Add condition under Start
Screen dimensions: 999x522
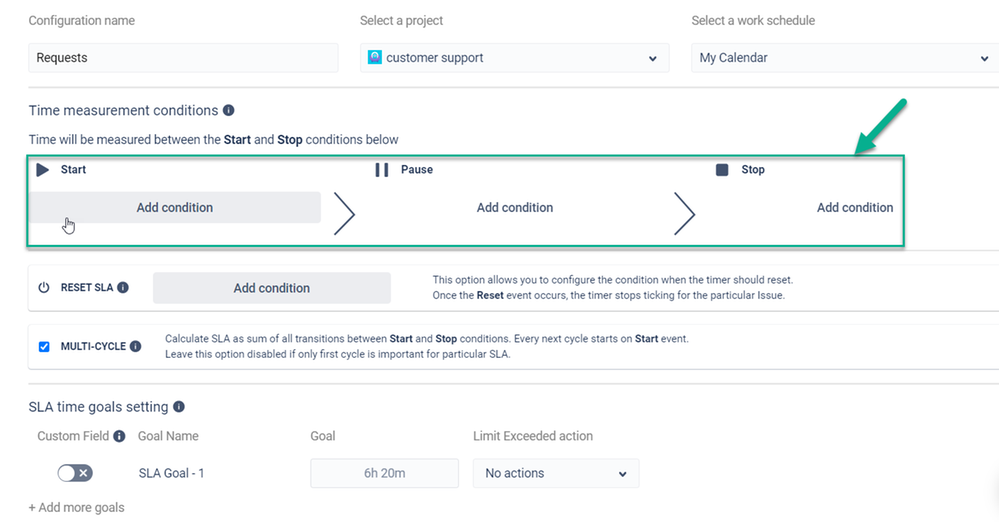click(175, 208)
